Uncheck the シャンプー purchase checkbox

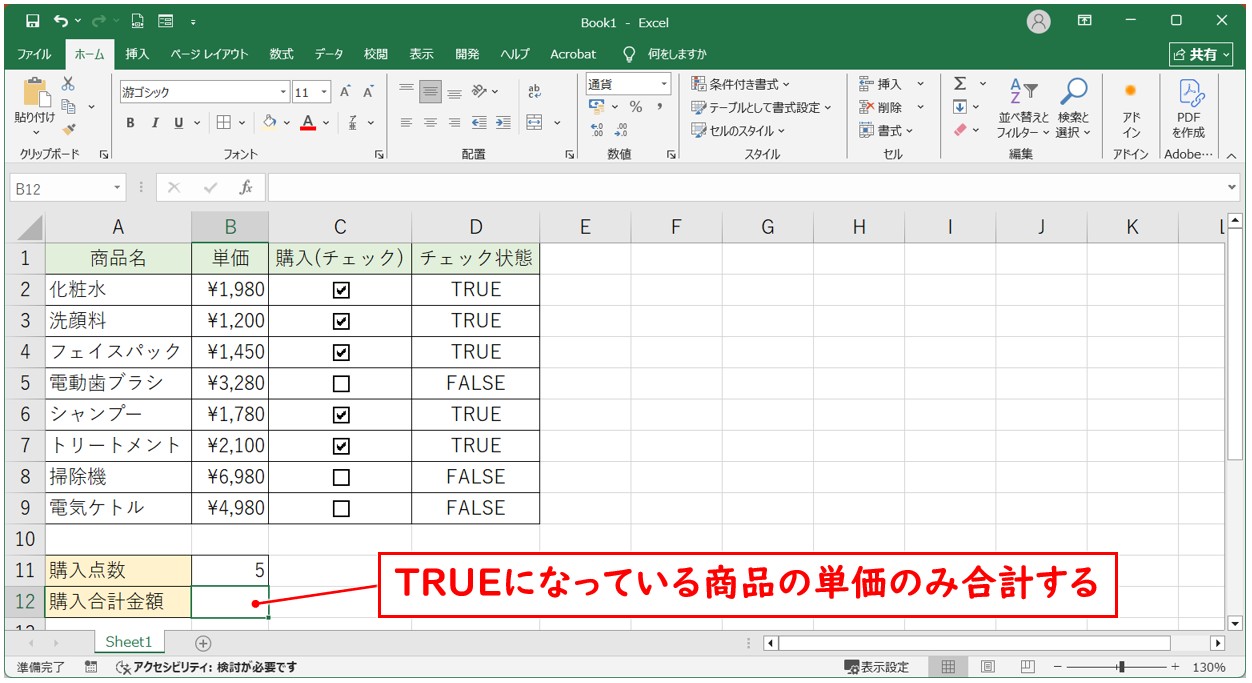tap(341, 414)
